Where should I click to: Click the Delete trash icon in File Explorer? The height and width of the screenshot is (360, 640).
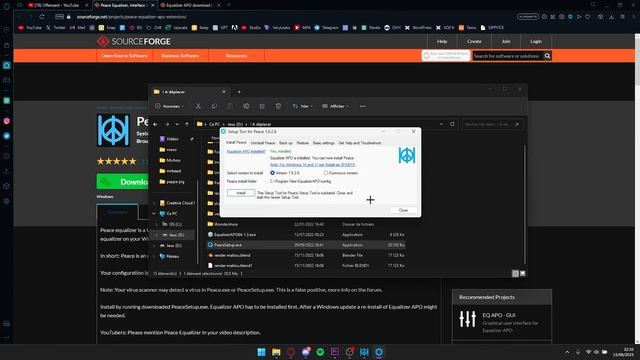coord(278,106)
